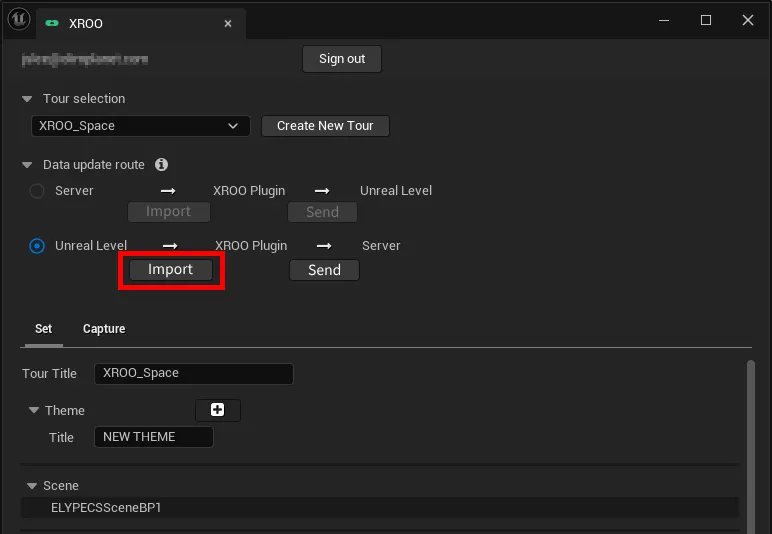
Task: Click the Unreal Engine logo icon
Action: (x=19, y=20)
